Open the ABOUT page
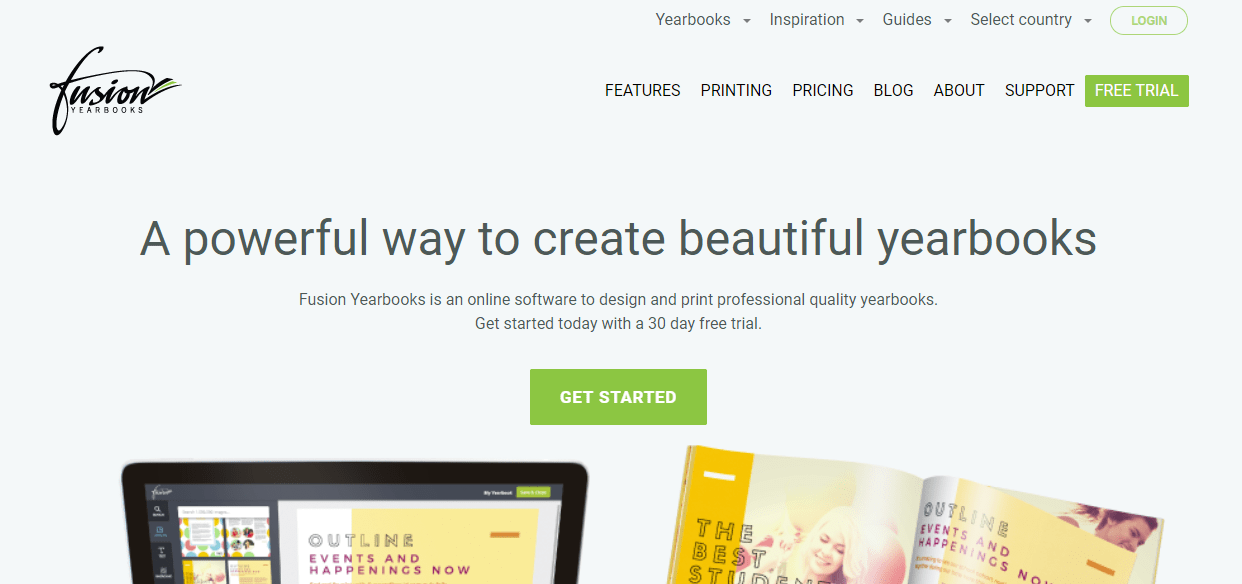 (x=959, y=90)
